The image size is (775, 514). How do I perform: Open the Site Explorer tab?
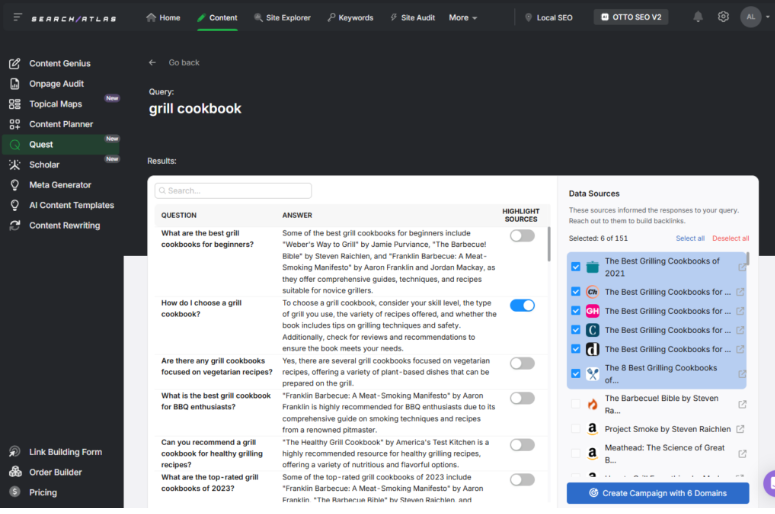click(x=282, y=18)
